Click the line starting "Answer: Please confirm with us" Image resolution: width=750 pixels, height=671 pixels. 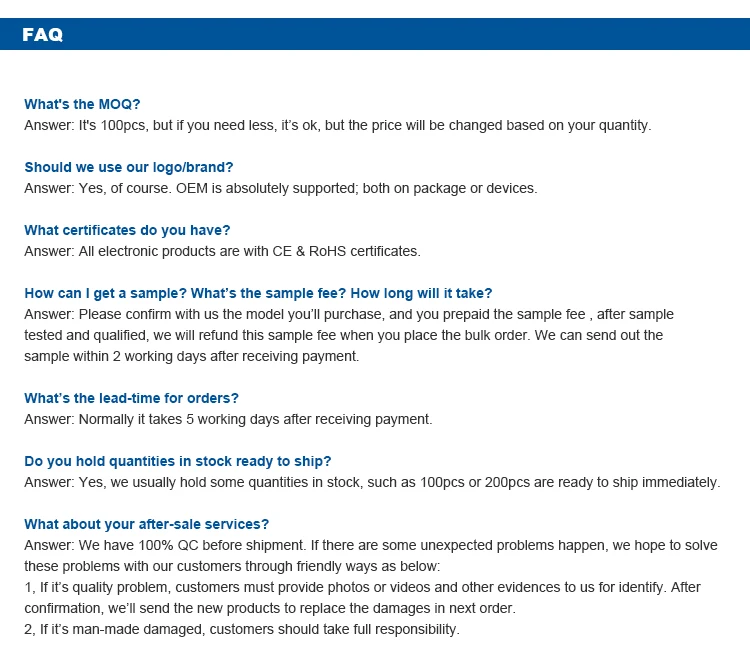click(348, 314)
